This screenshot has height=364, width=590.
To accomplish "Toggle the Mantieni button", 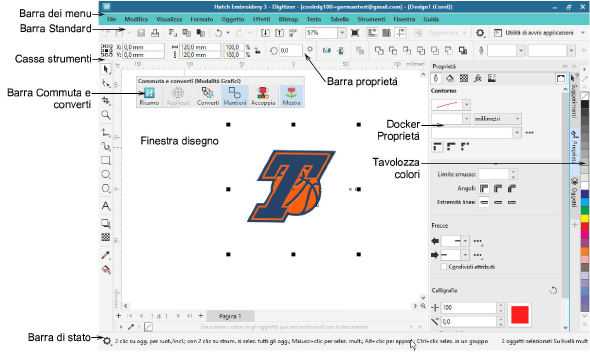I will [235, 96].
